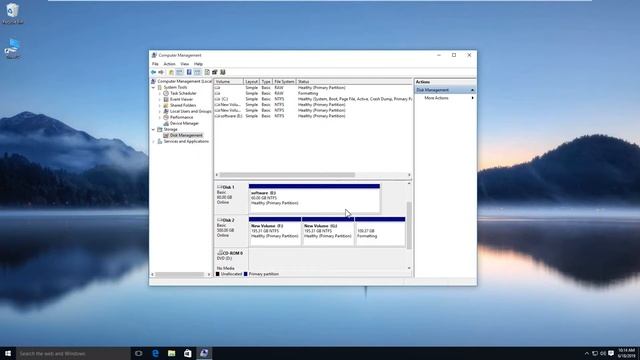The width and height of the screenshot is (640, 360).
Task: Click the Task Scheduler clock icon
Action: pyautogui.click(x=166, y=93)
